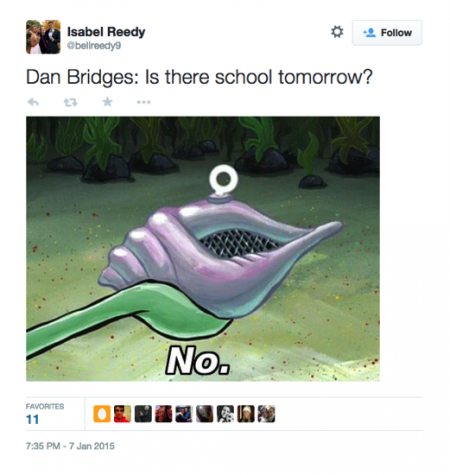Viewport: 450px width, 475px height.
Task: Favorite the tweet with star icon
Action: click(x=107, y=102)
